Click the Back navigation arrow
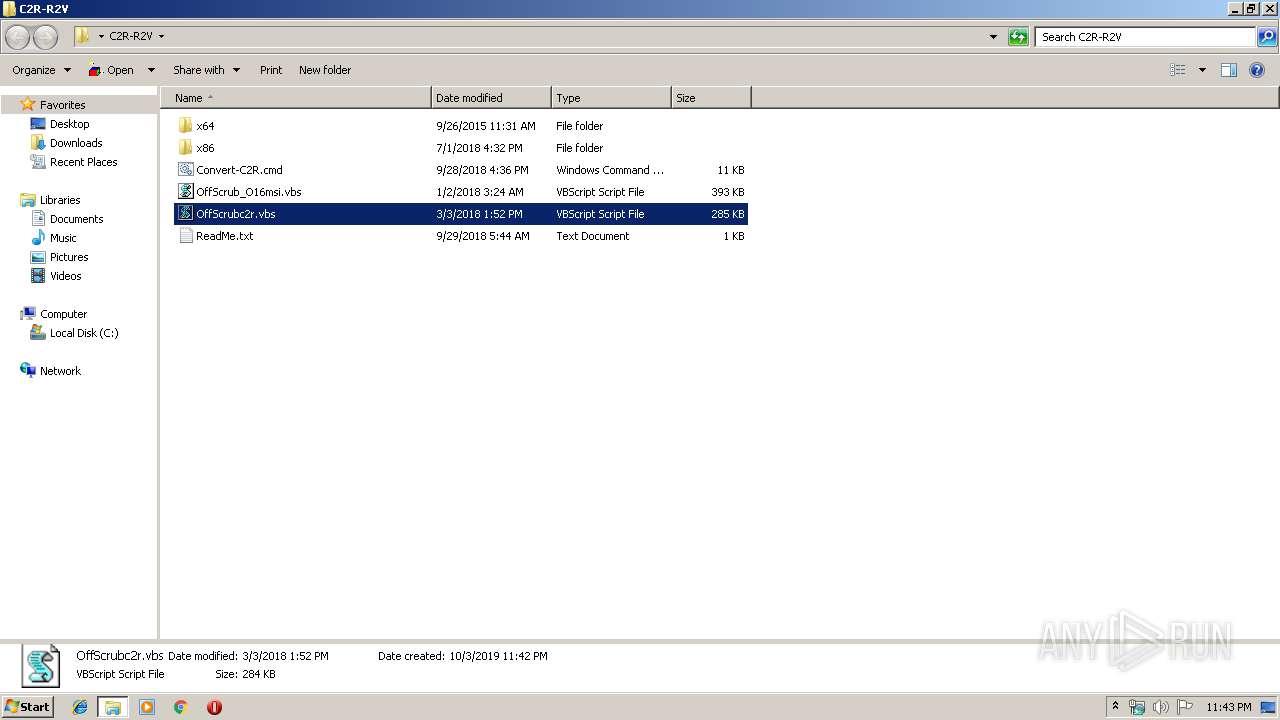 pos(18,37)
